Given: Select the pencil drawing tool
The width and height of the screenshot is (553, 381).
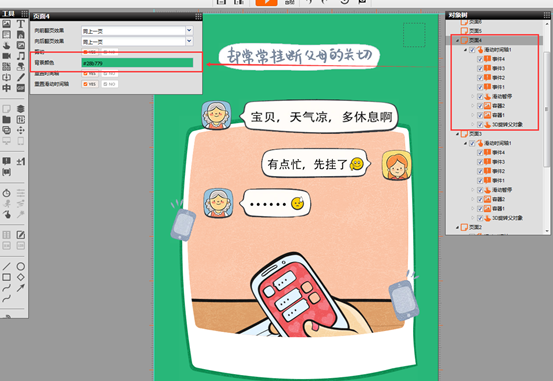Looking at the screenshot, I should tap(21, 77).
